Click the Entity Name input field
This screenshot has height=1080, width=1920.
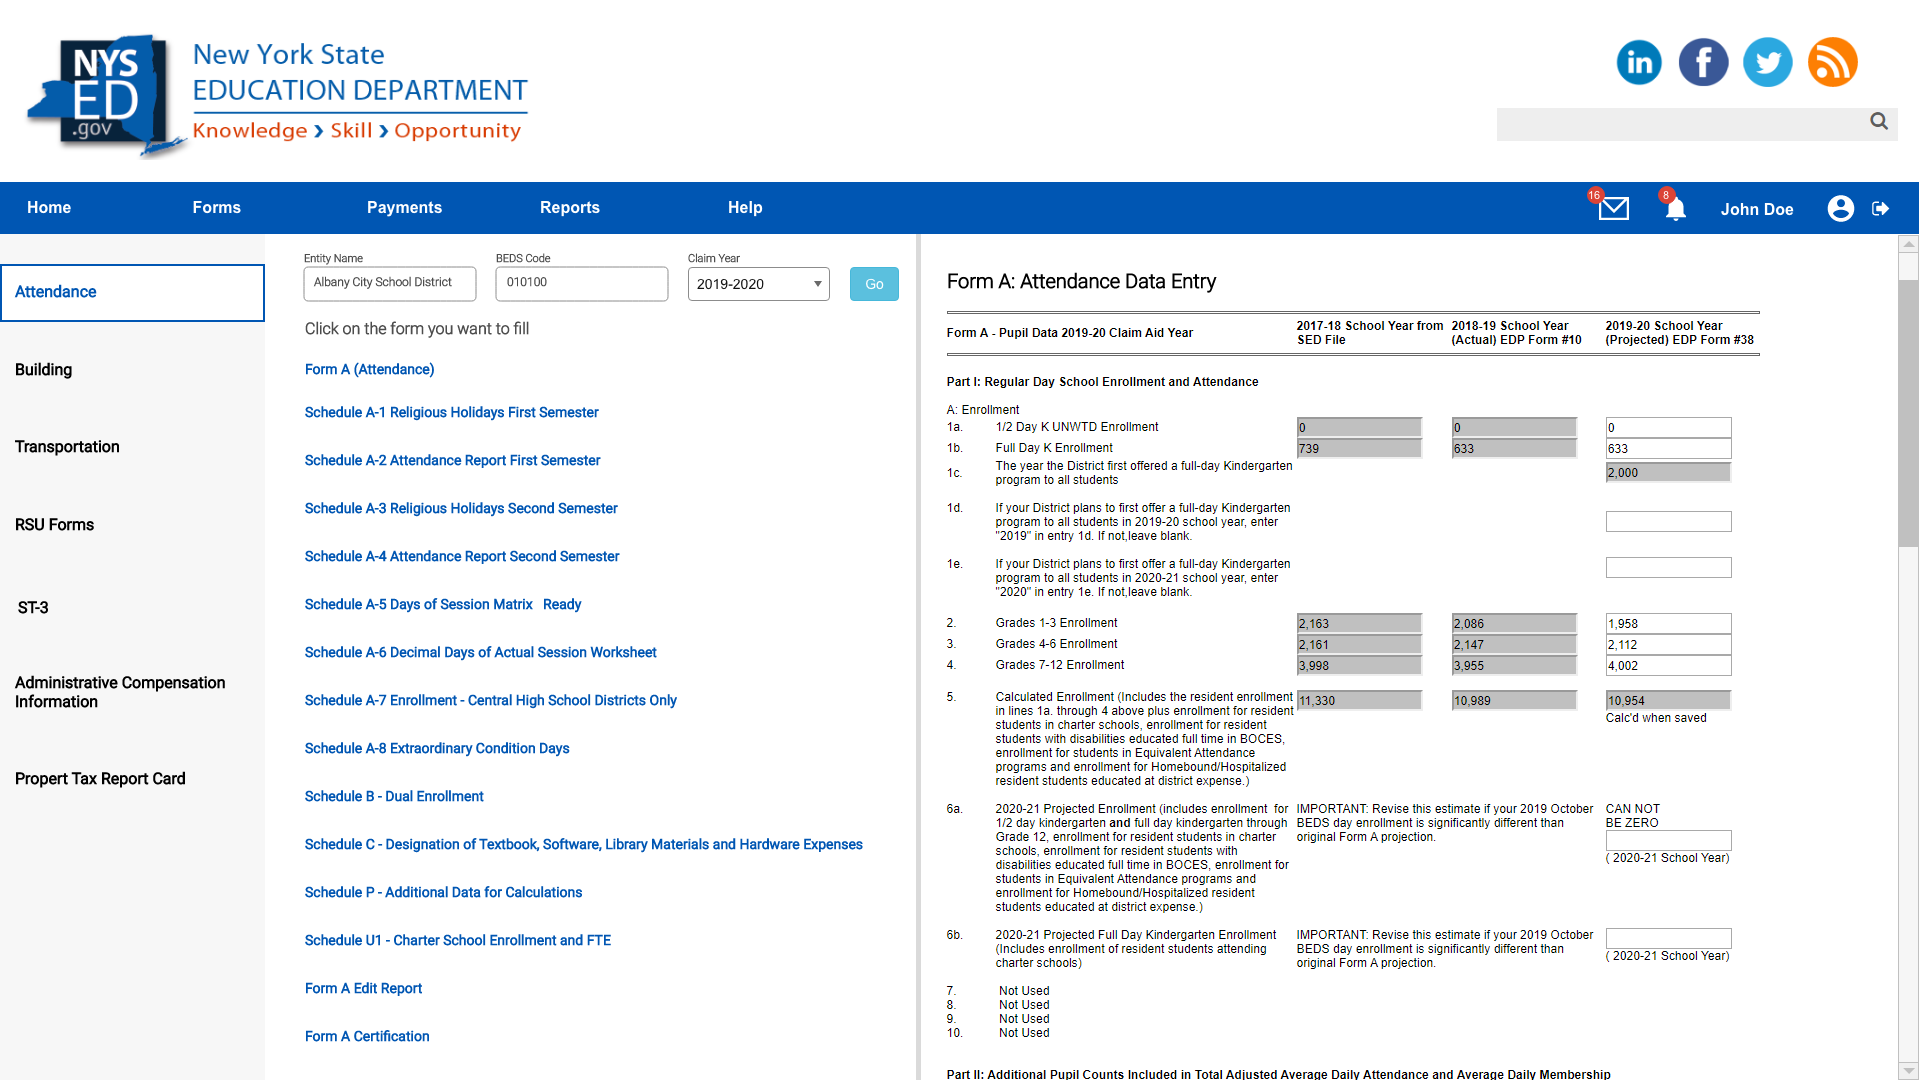click(389, 283)
